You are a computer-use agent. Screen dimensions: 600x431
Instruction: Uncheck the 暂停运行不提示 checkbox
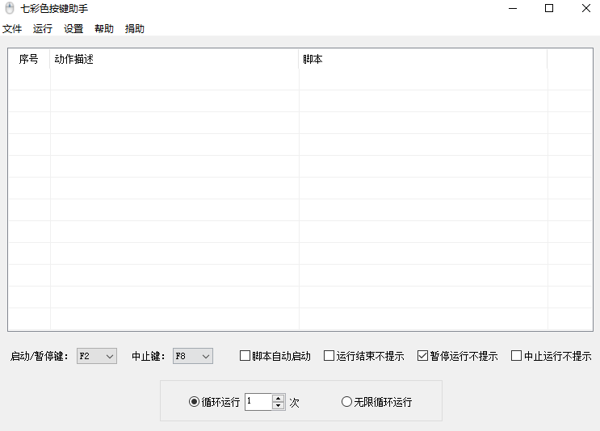coord(423,356)
